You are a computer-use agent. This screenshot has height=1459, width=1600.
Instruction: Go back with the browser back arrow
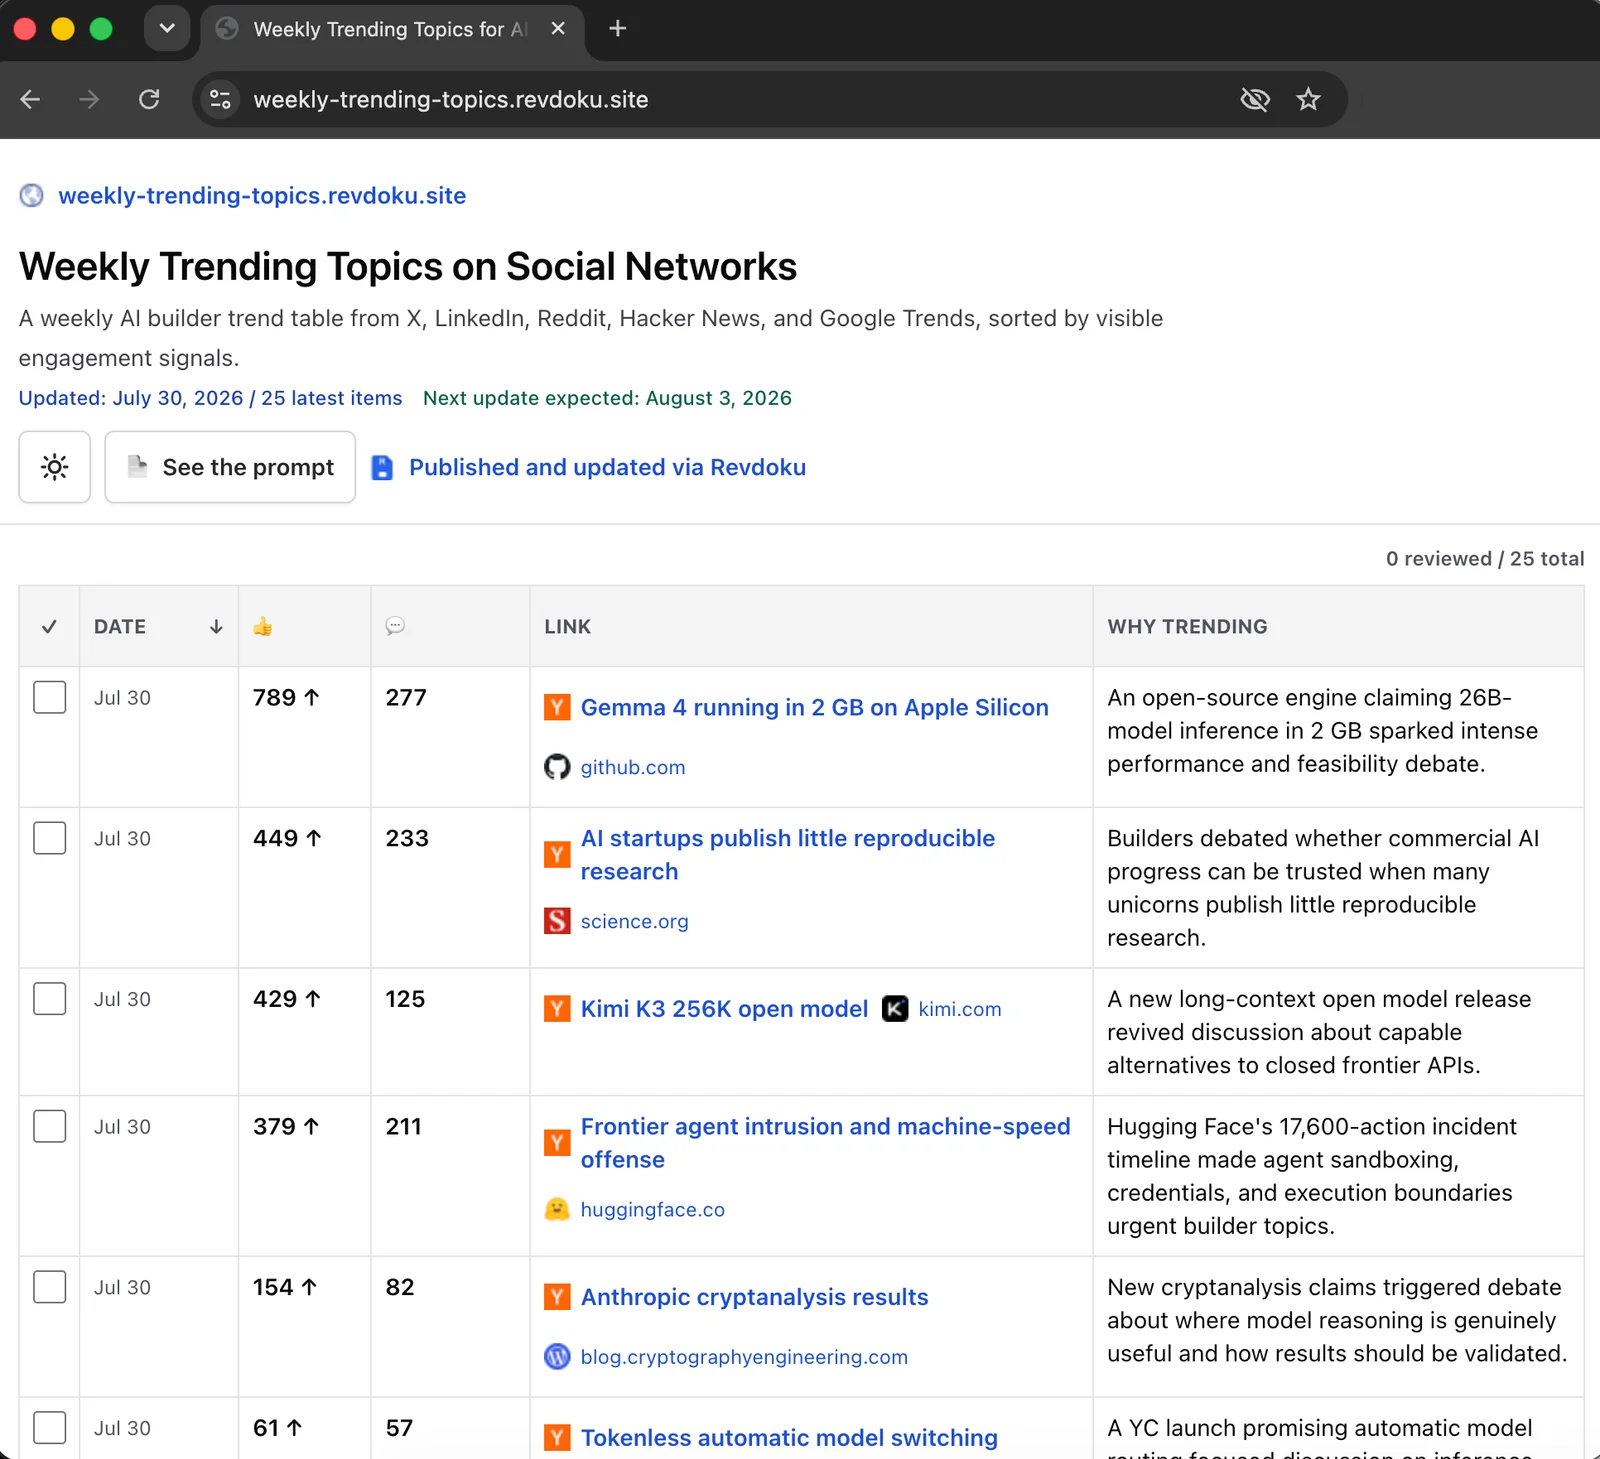point(30,99)
